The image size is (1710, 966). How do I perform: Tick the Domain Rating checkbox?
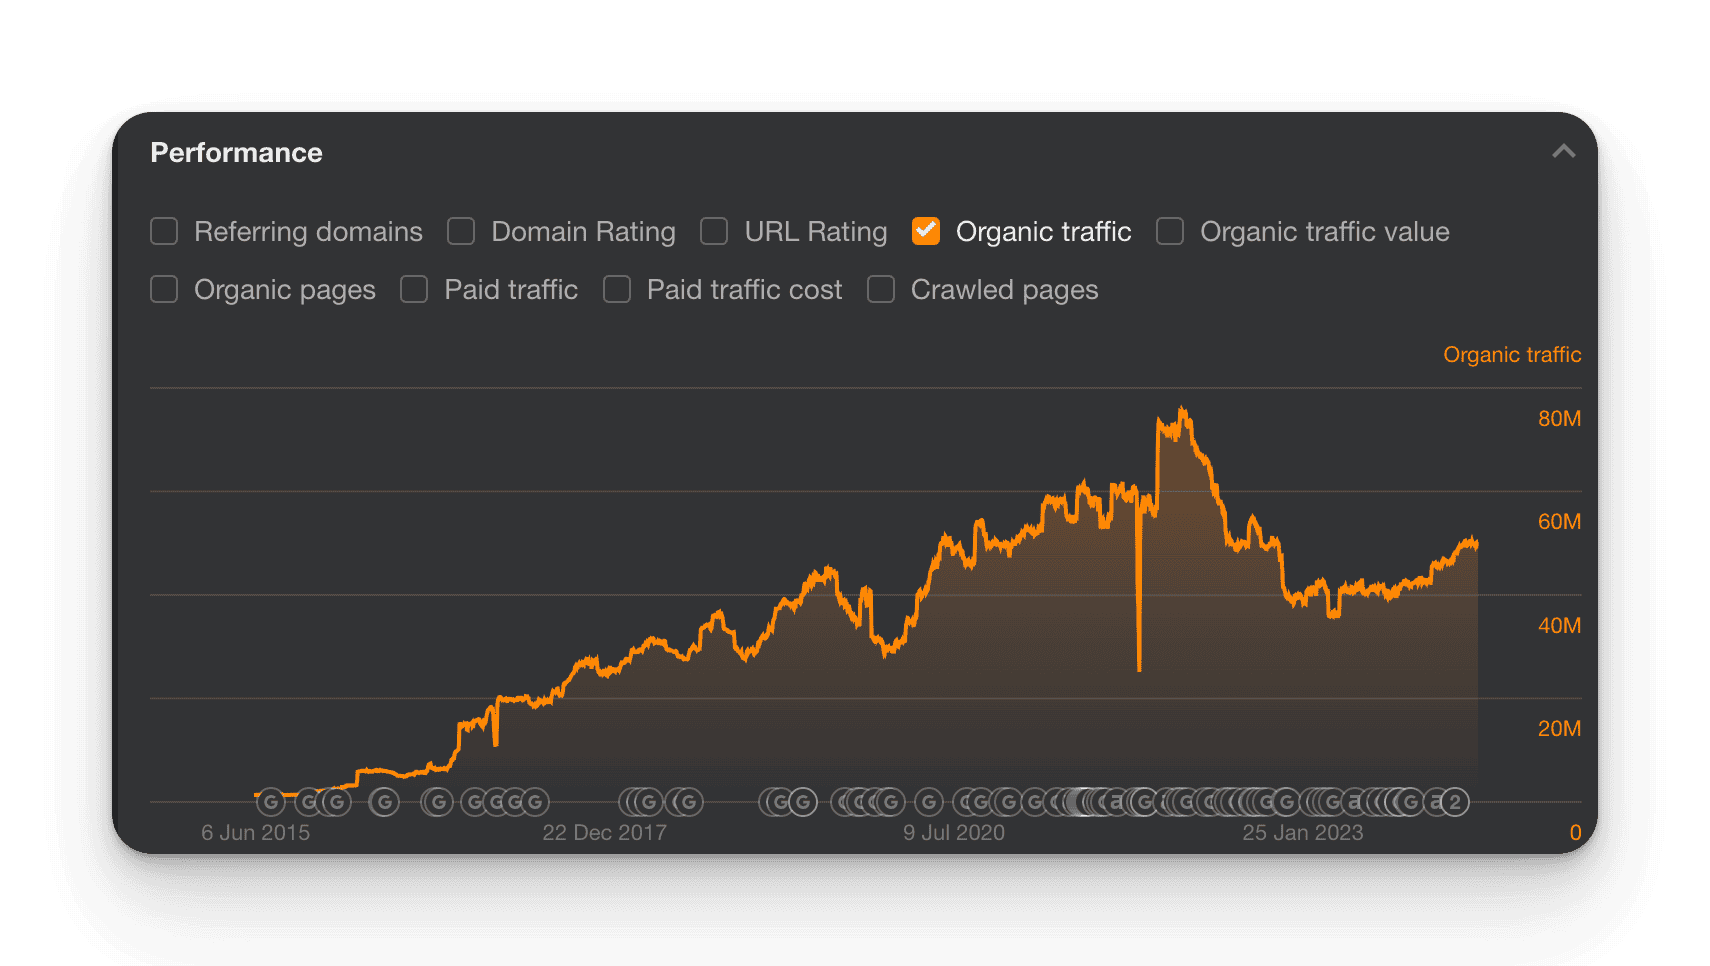[x=461, y=232]
